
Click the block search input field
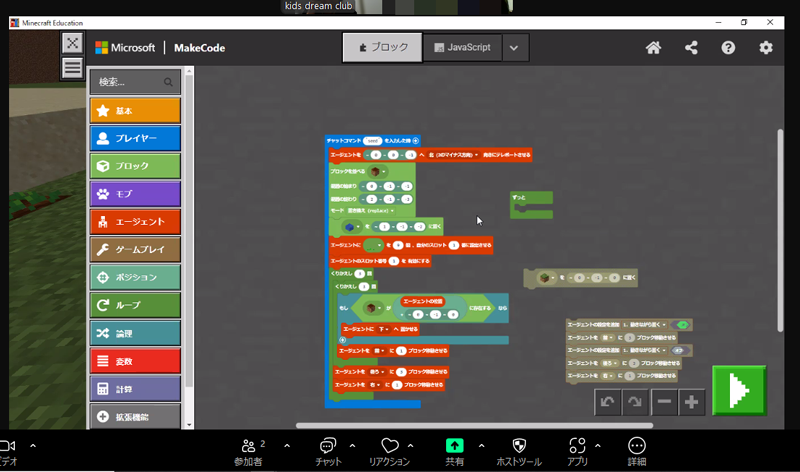click(135, 82)
